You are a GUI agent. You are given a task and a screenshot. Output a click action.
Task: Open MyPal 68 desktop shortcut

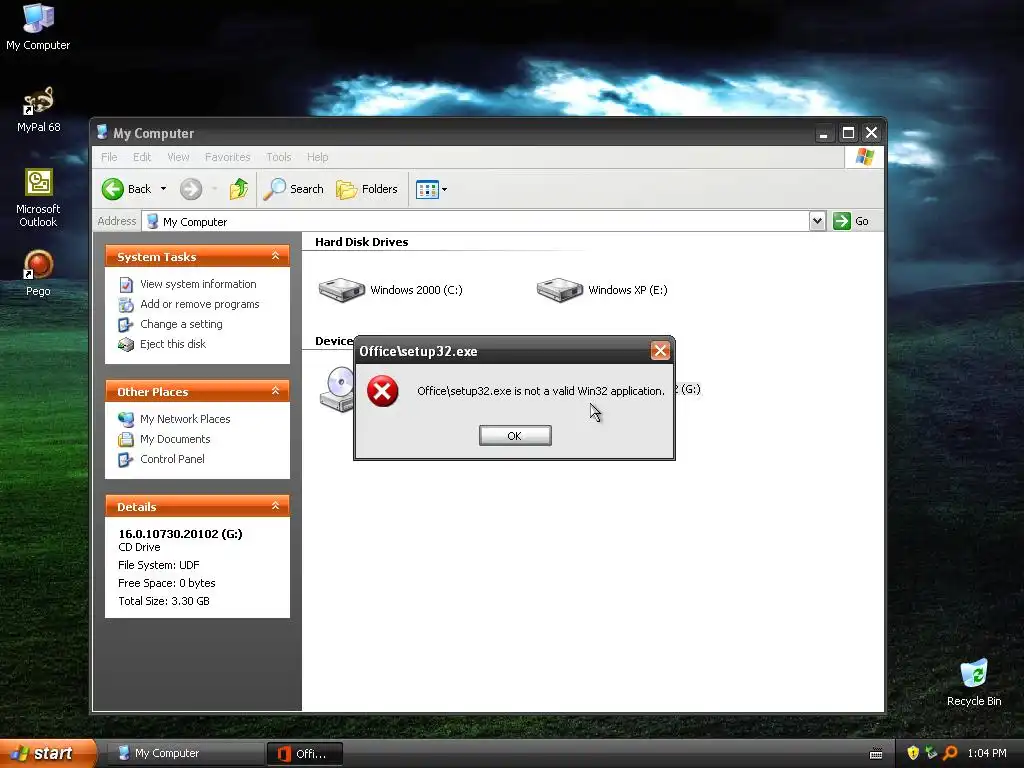coord(39,110)
